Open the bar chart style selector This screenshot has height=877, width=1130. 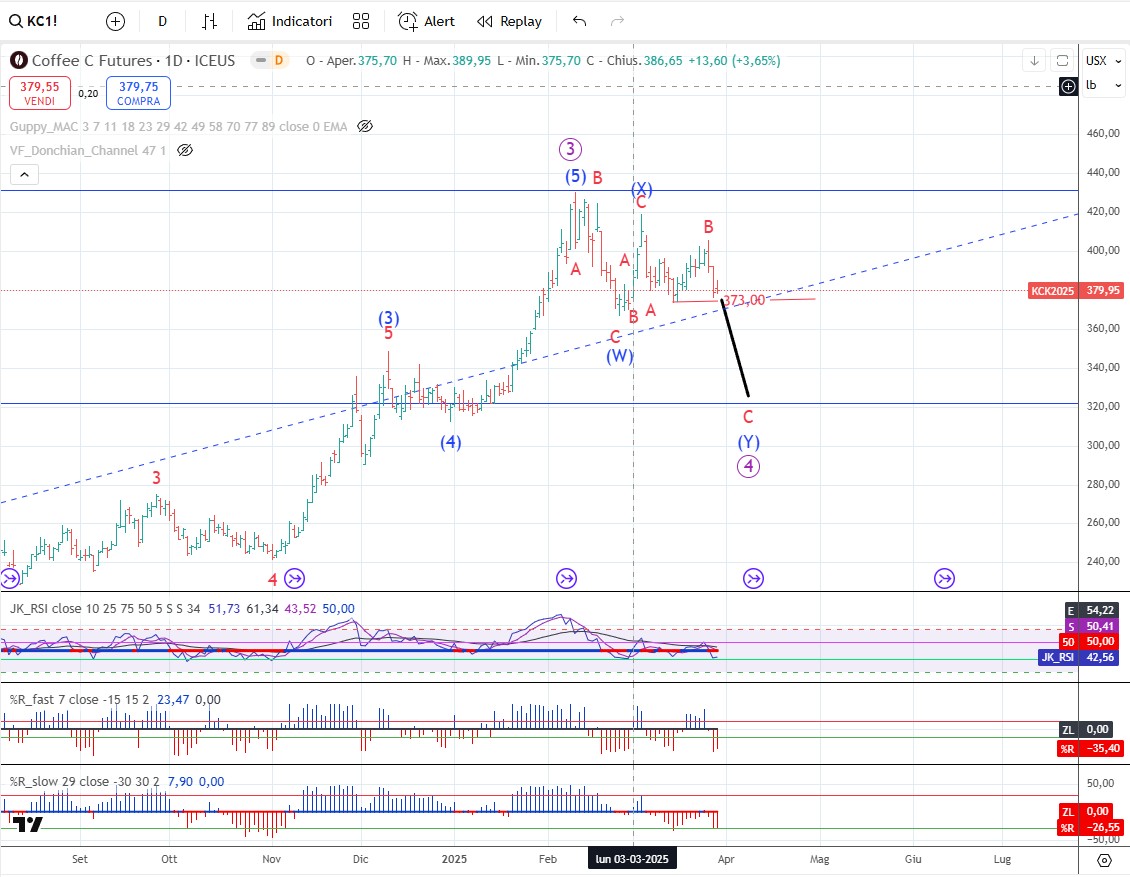coord(209,21)
